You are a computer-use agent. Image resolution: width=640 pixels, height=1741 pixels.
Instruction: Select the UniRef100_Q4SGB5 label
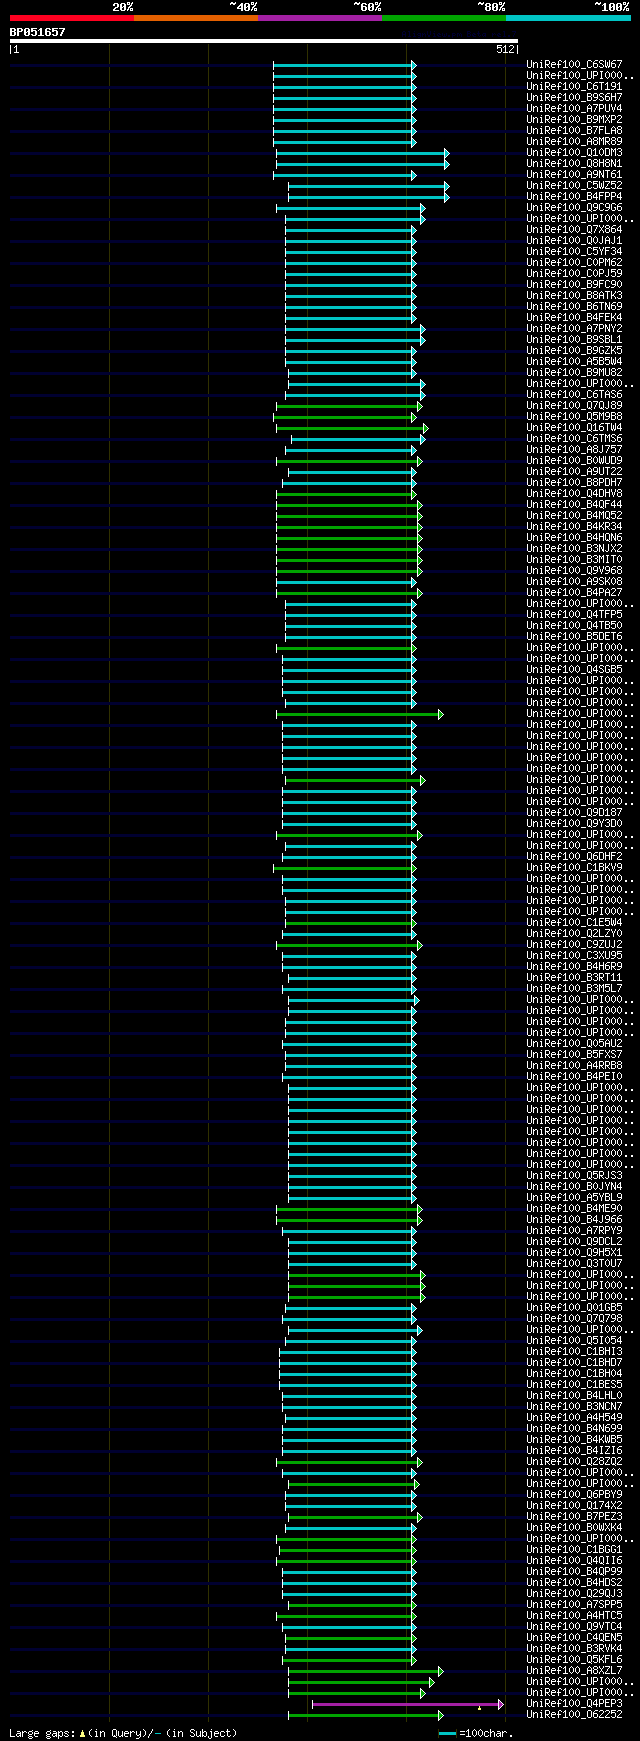coord(574,670)
